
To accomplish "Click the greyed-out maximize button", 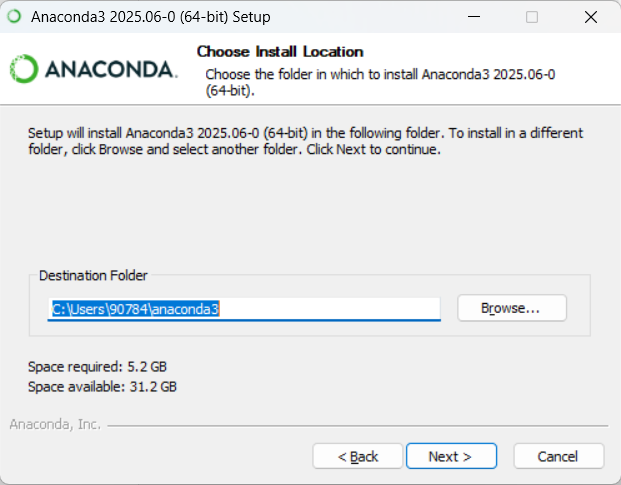I will point(532,17).
